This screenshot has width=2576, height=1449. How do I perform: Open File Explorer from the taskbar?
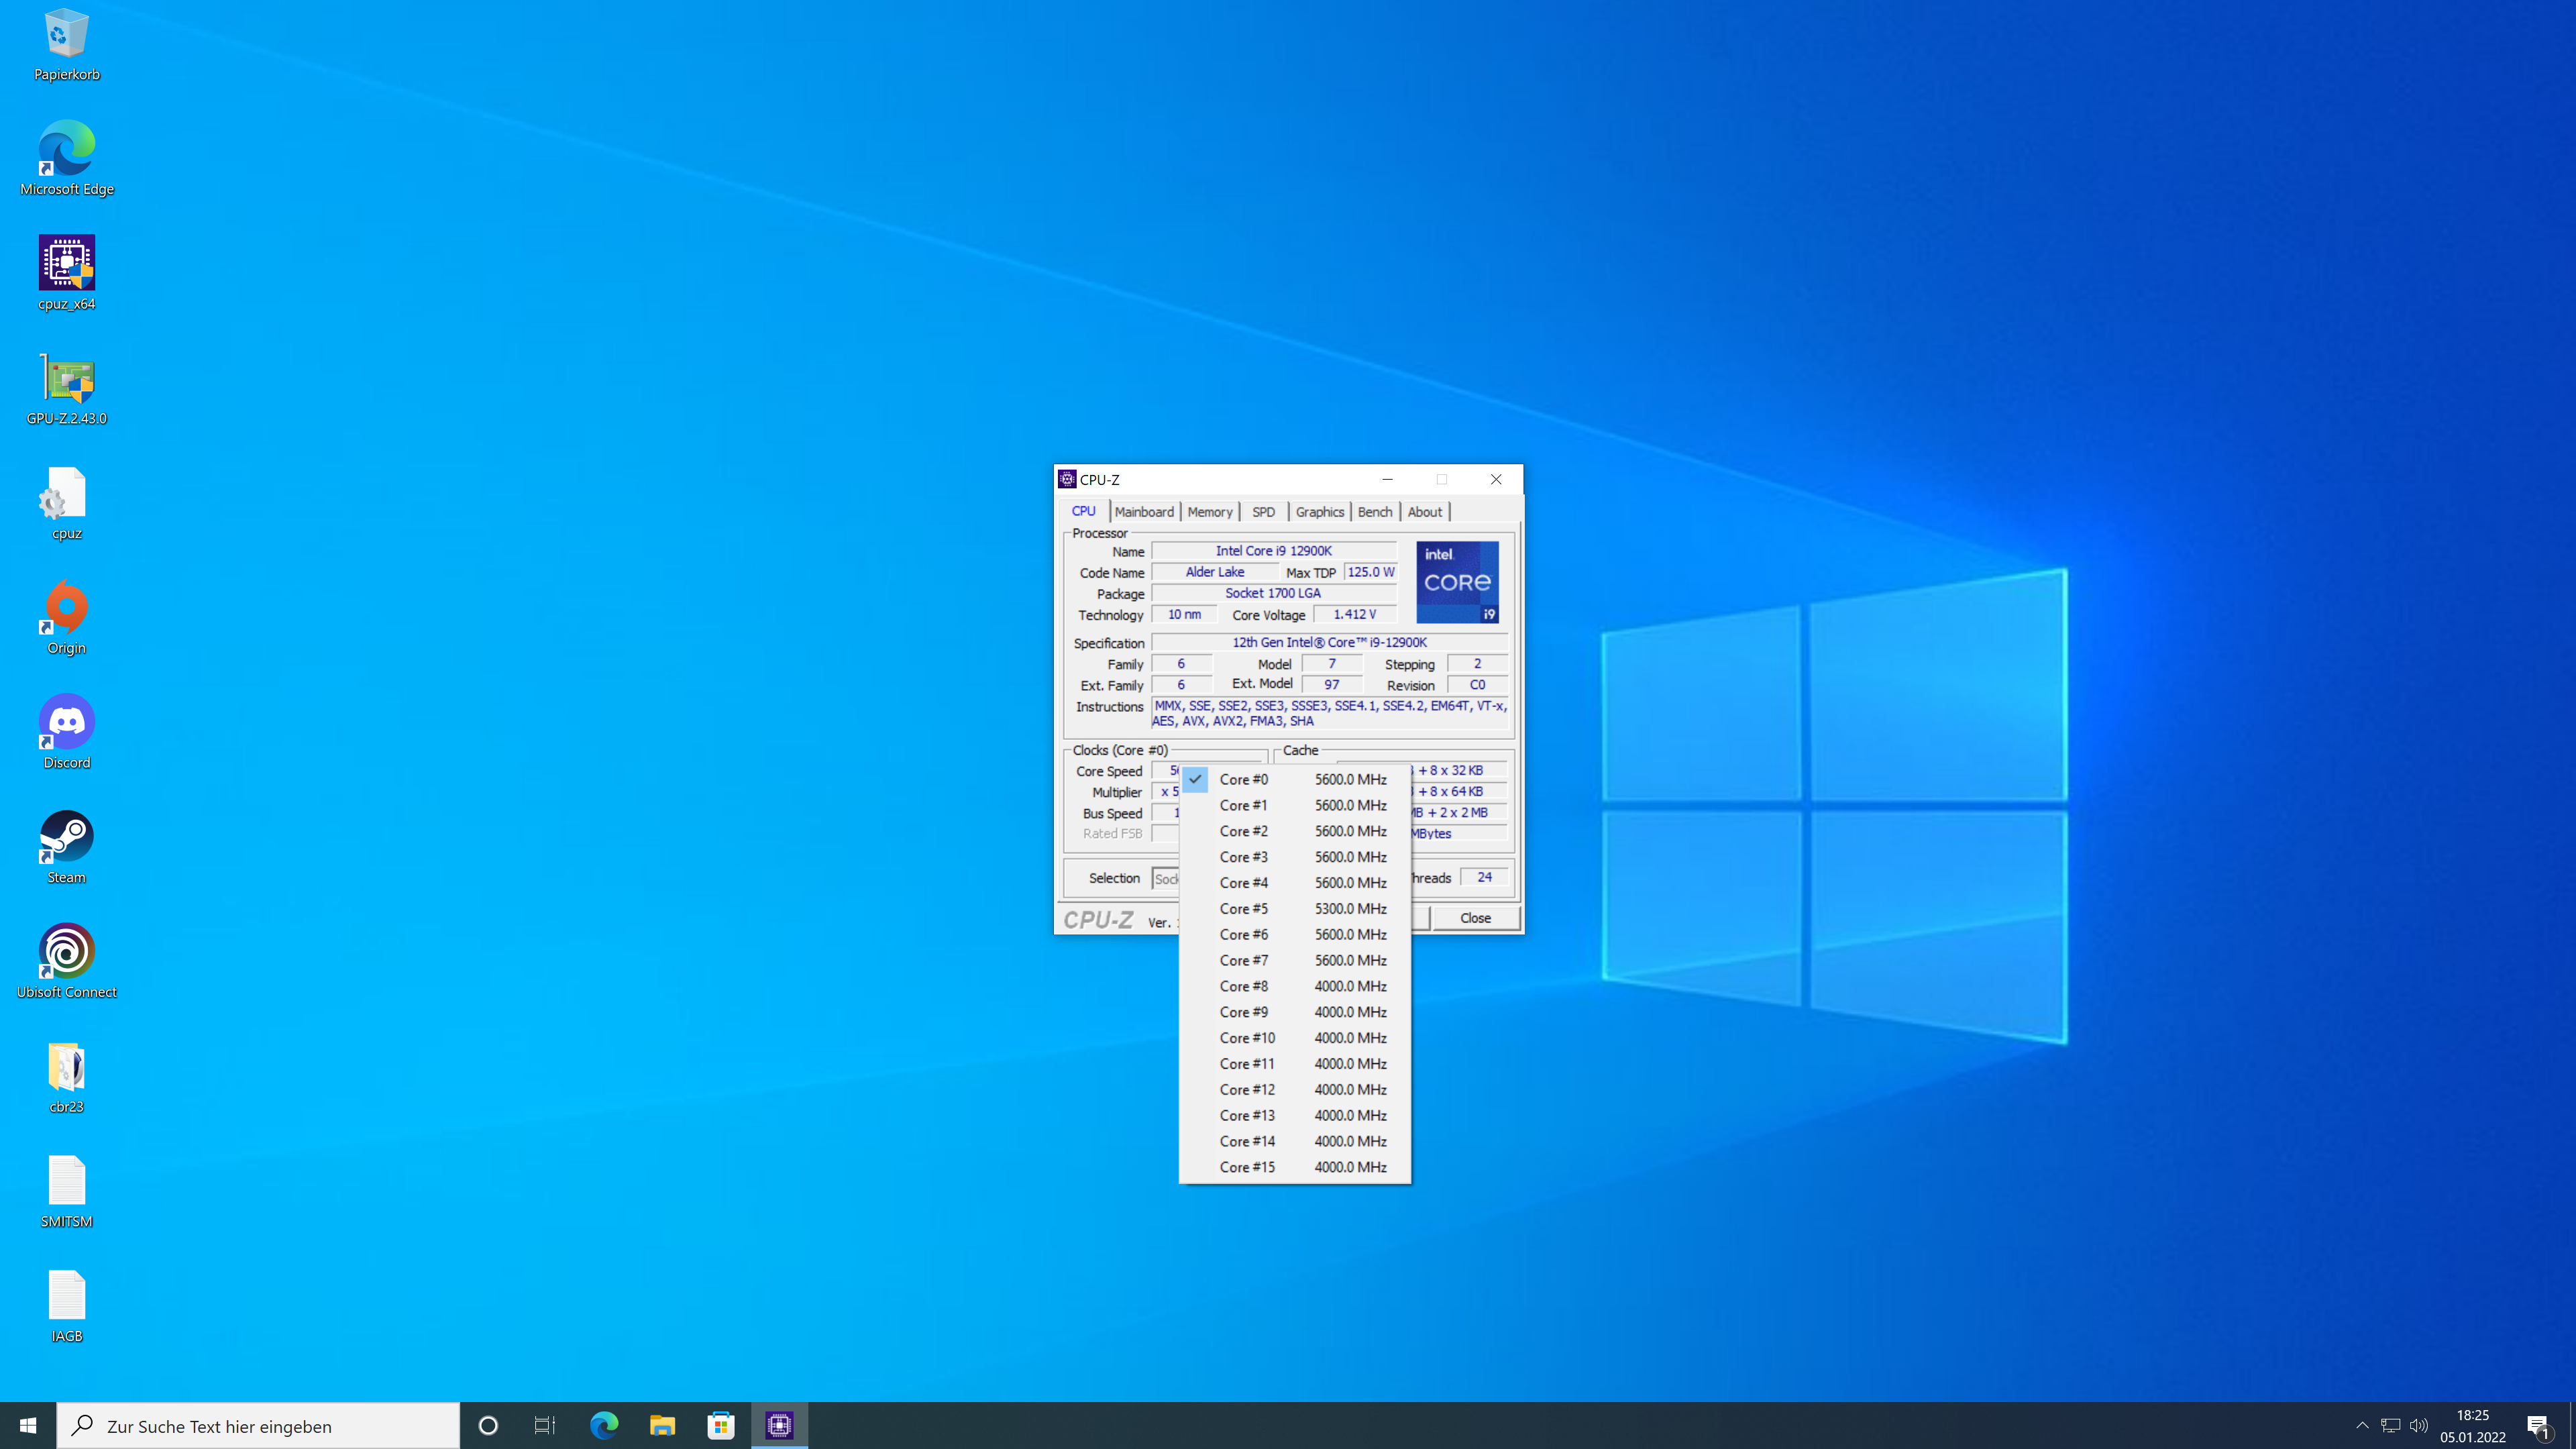(662, 1425)
